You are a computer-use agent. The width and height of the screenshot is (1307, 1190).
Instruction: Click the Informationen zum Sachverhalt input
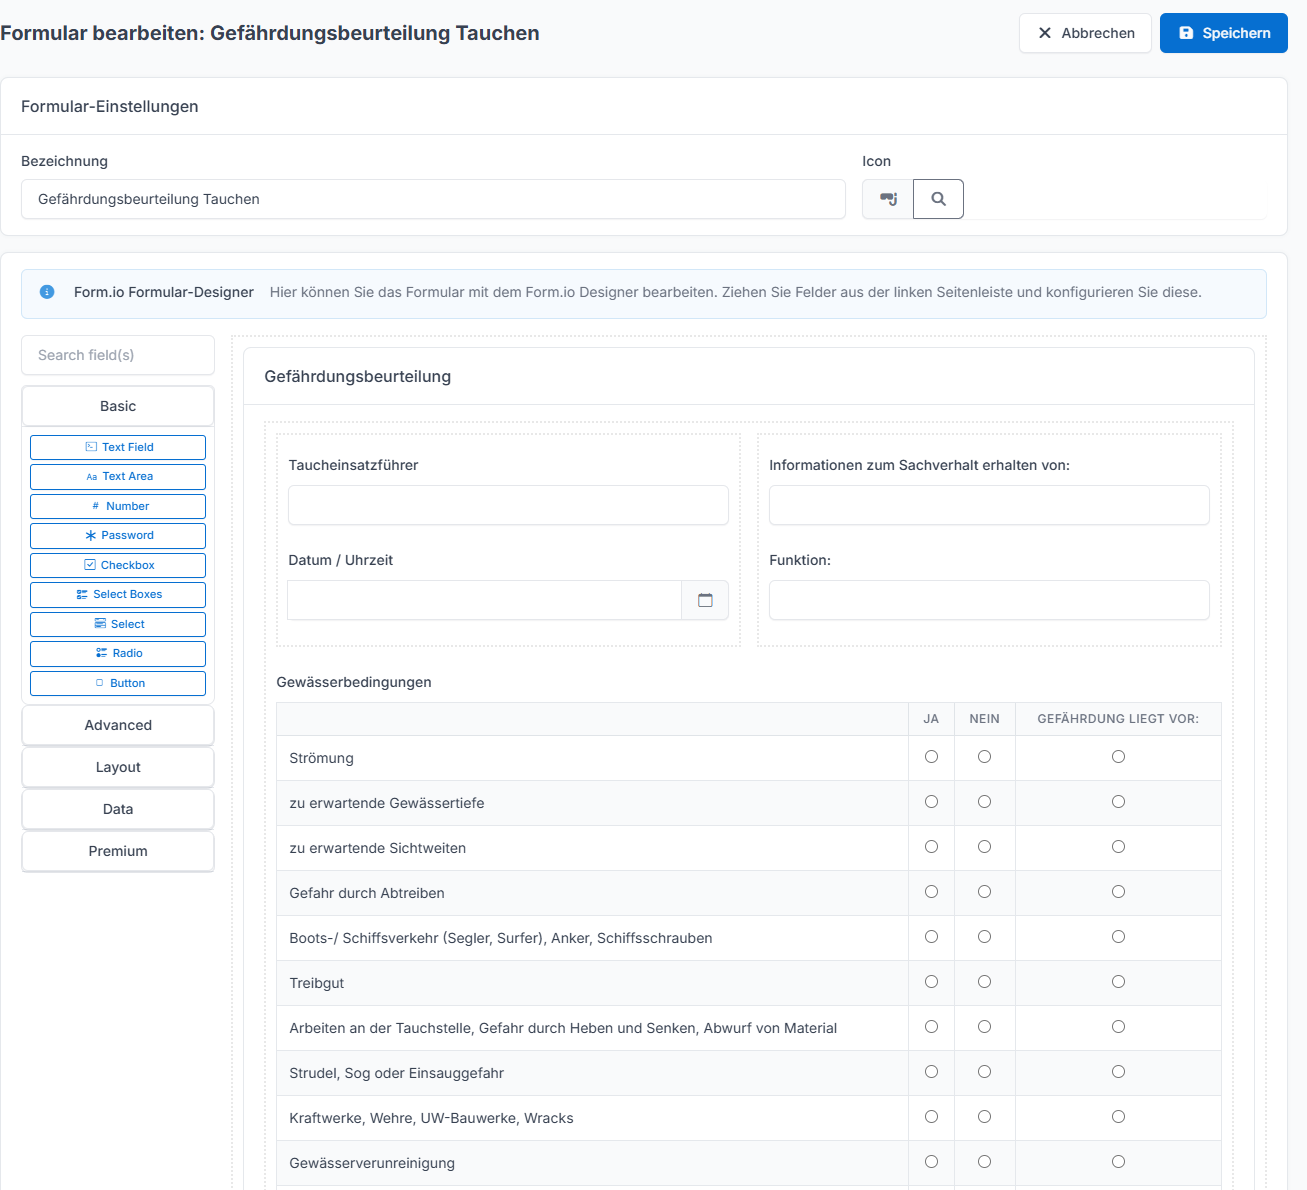(x=989, y=505)
